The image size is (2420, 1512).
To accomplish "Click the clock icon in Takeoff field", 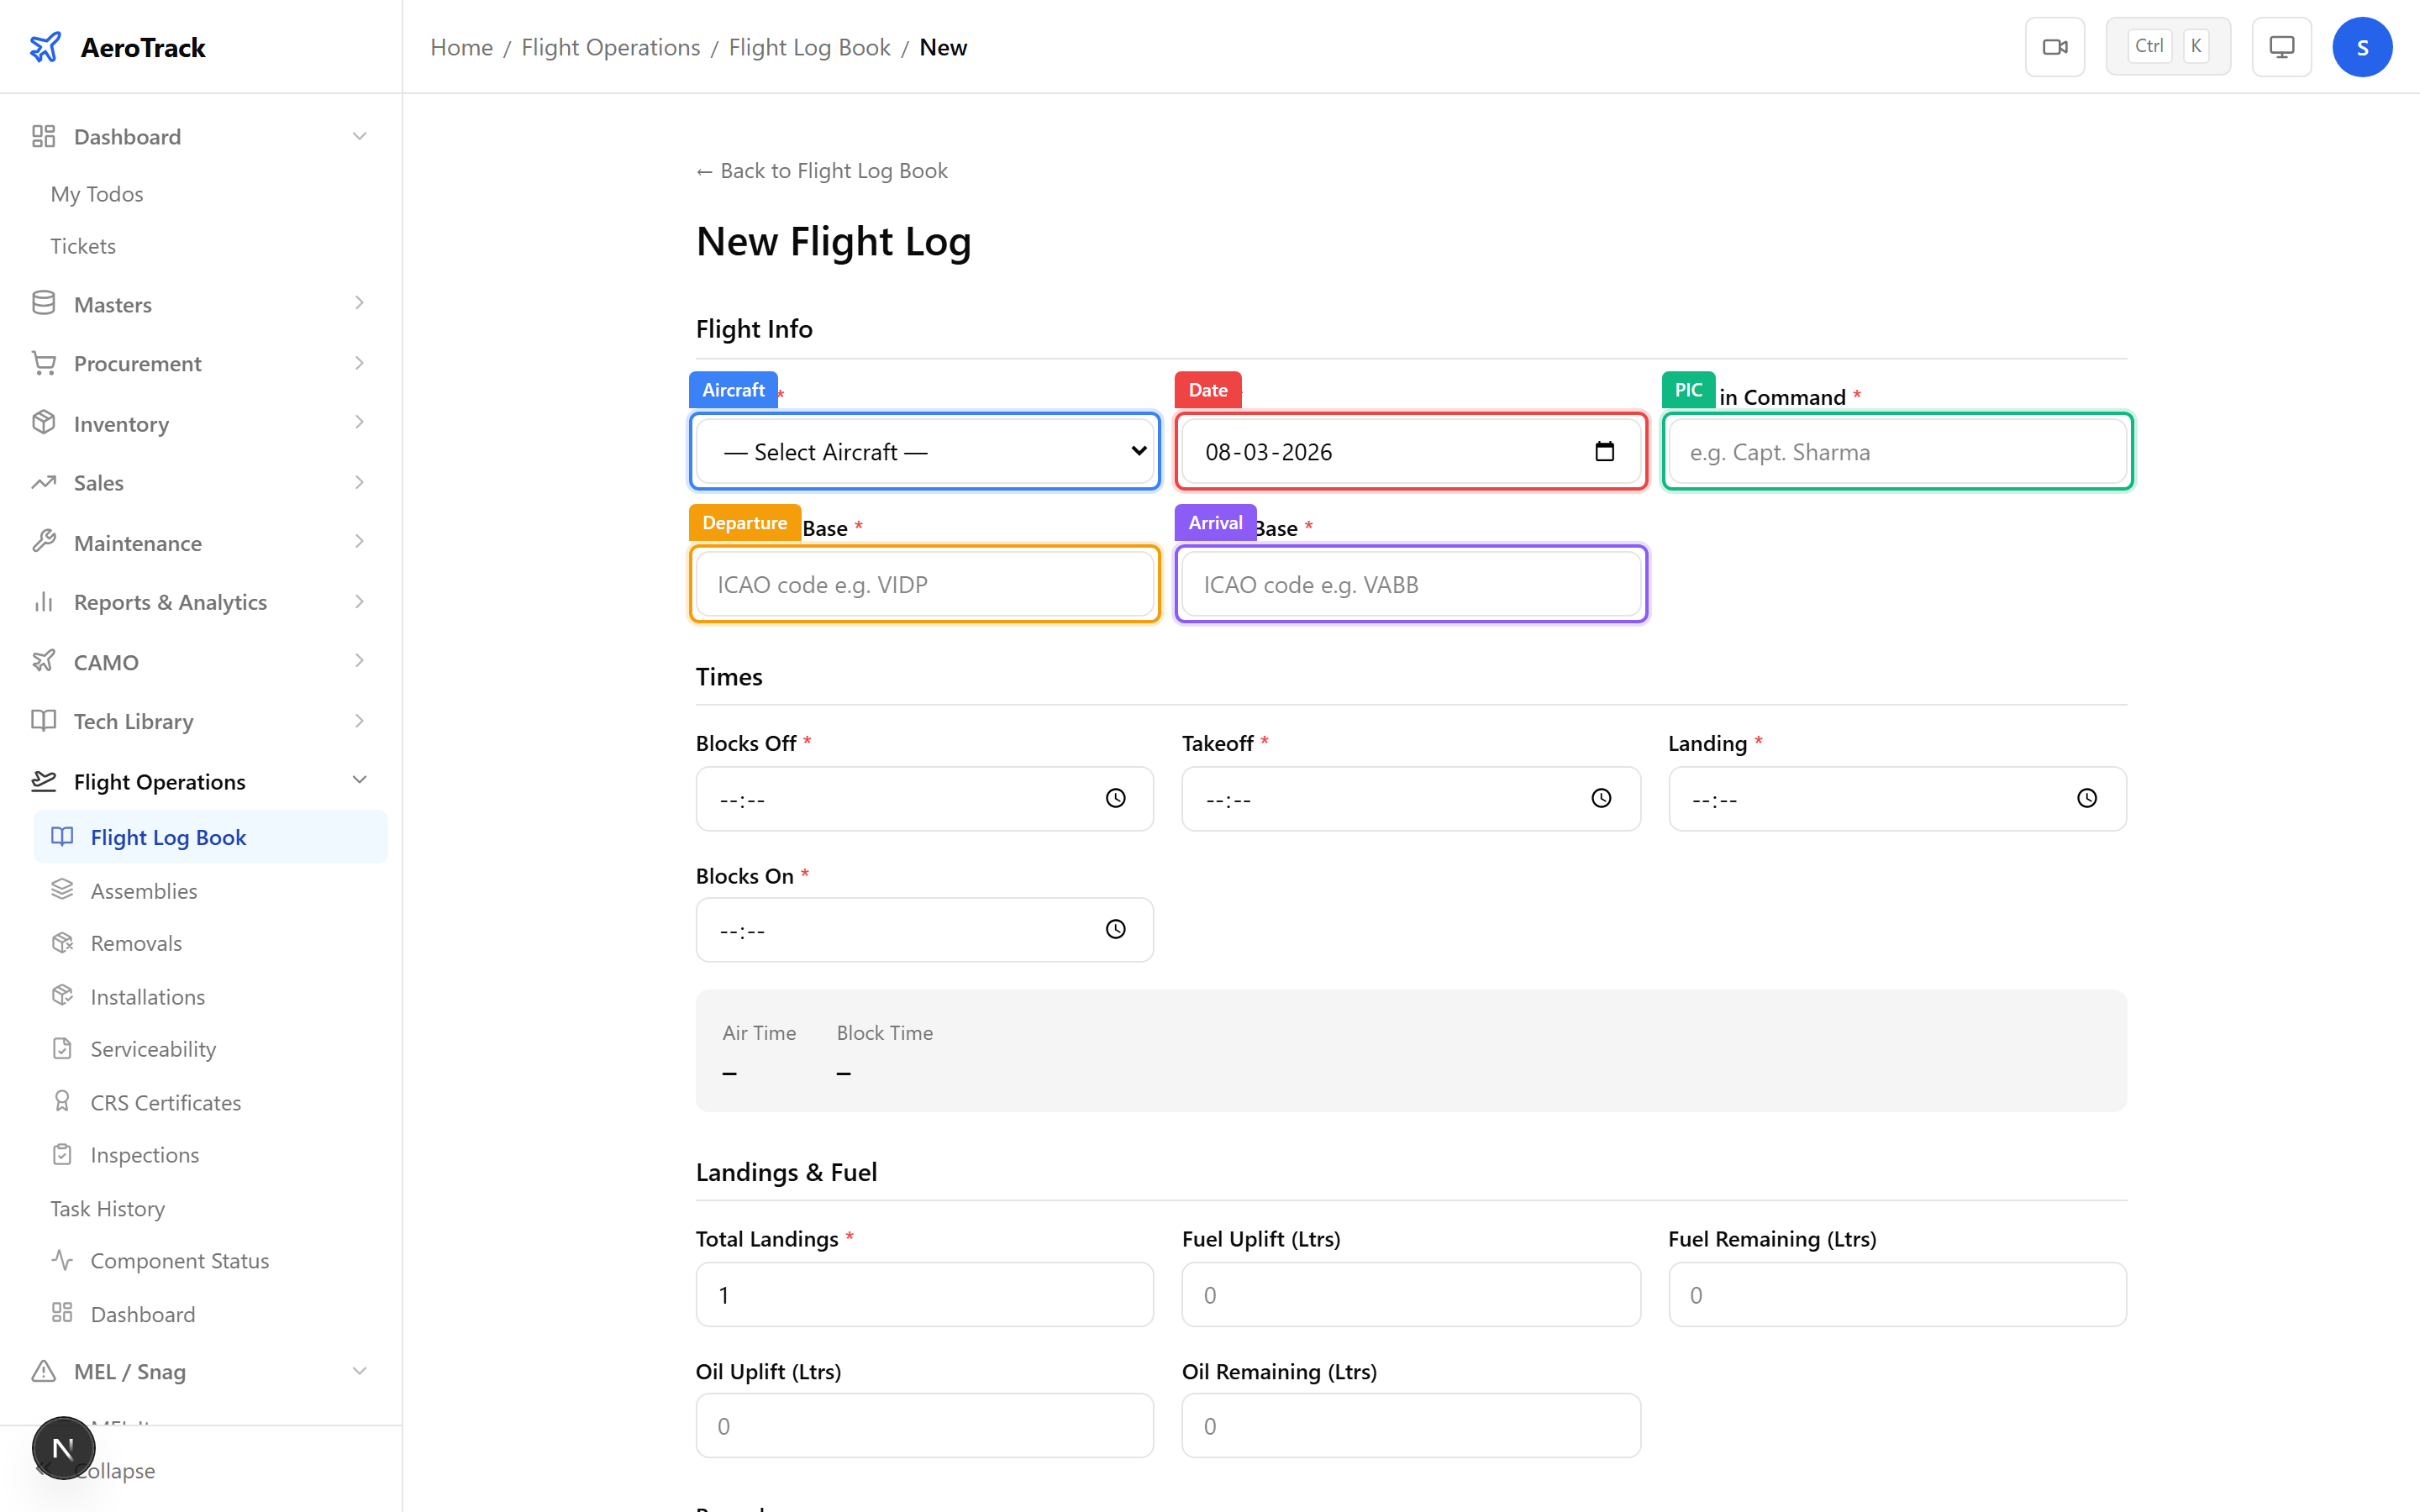I will tap(1601, 798).
